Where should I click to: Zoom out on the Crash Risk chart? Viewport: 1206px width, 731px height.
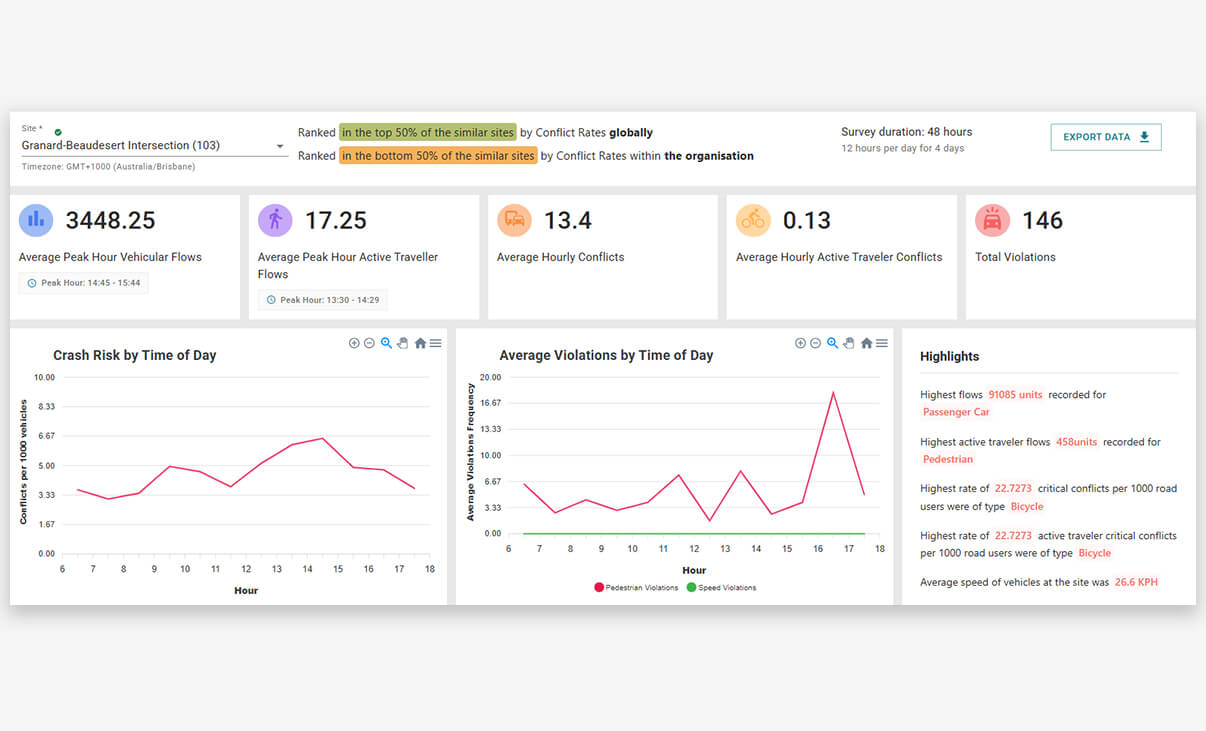click(x=369, y=343)
